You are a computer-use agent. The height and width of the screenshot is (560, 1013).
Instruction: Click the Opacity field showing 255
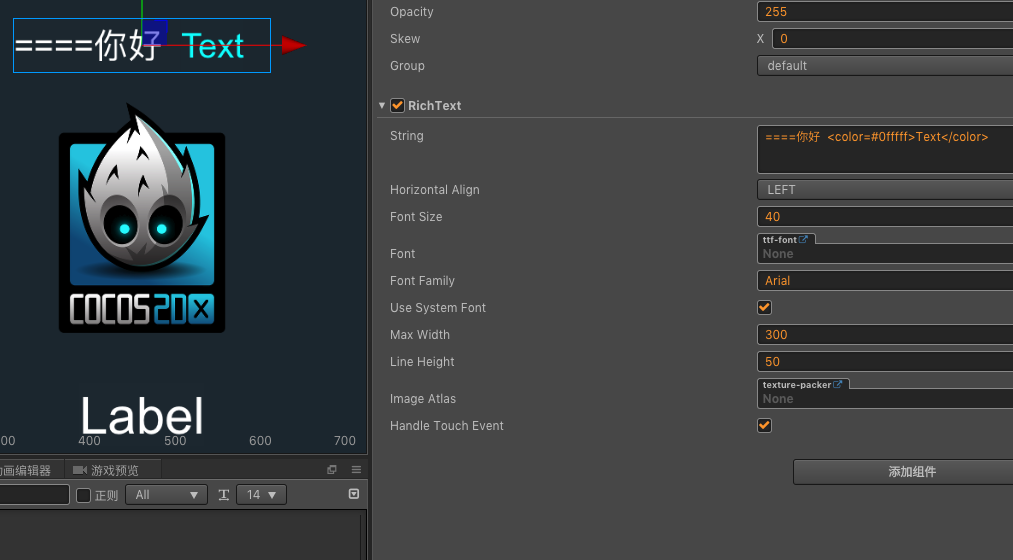(885, 12)
